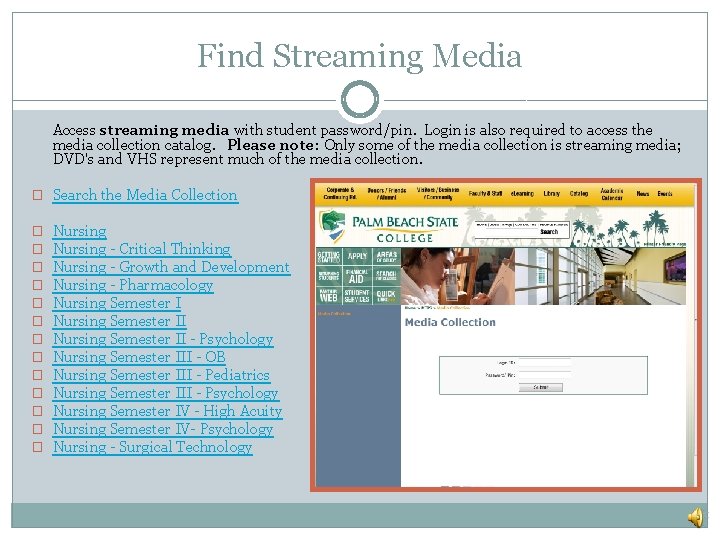Image resolution: width=720 pixels, height=540 pixels.
Task: Click the Financial Aid tile
Action: tap(357, 276)
